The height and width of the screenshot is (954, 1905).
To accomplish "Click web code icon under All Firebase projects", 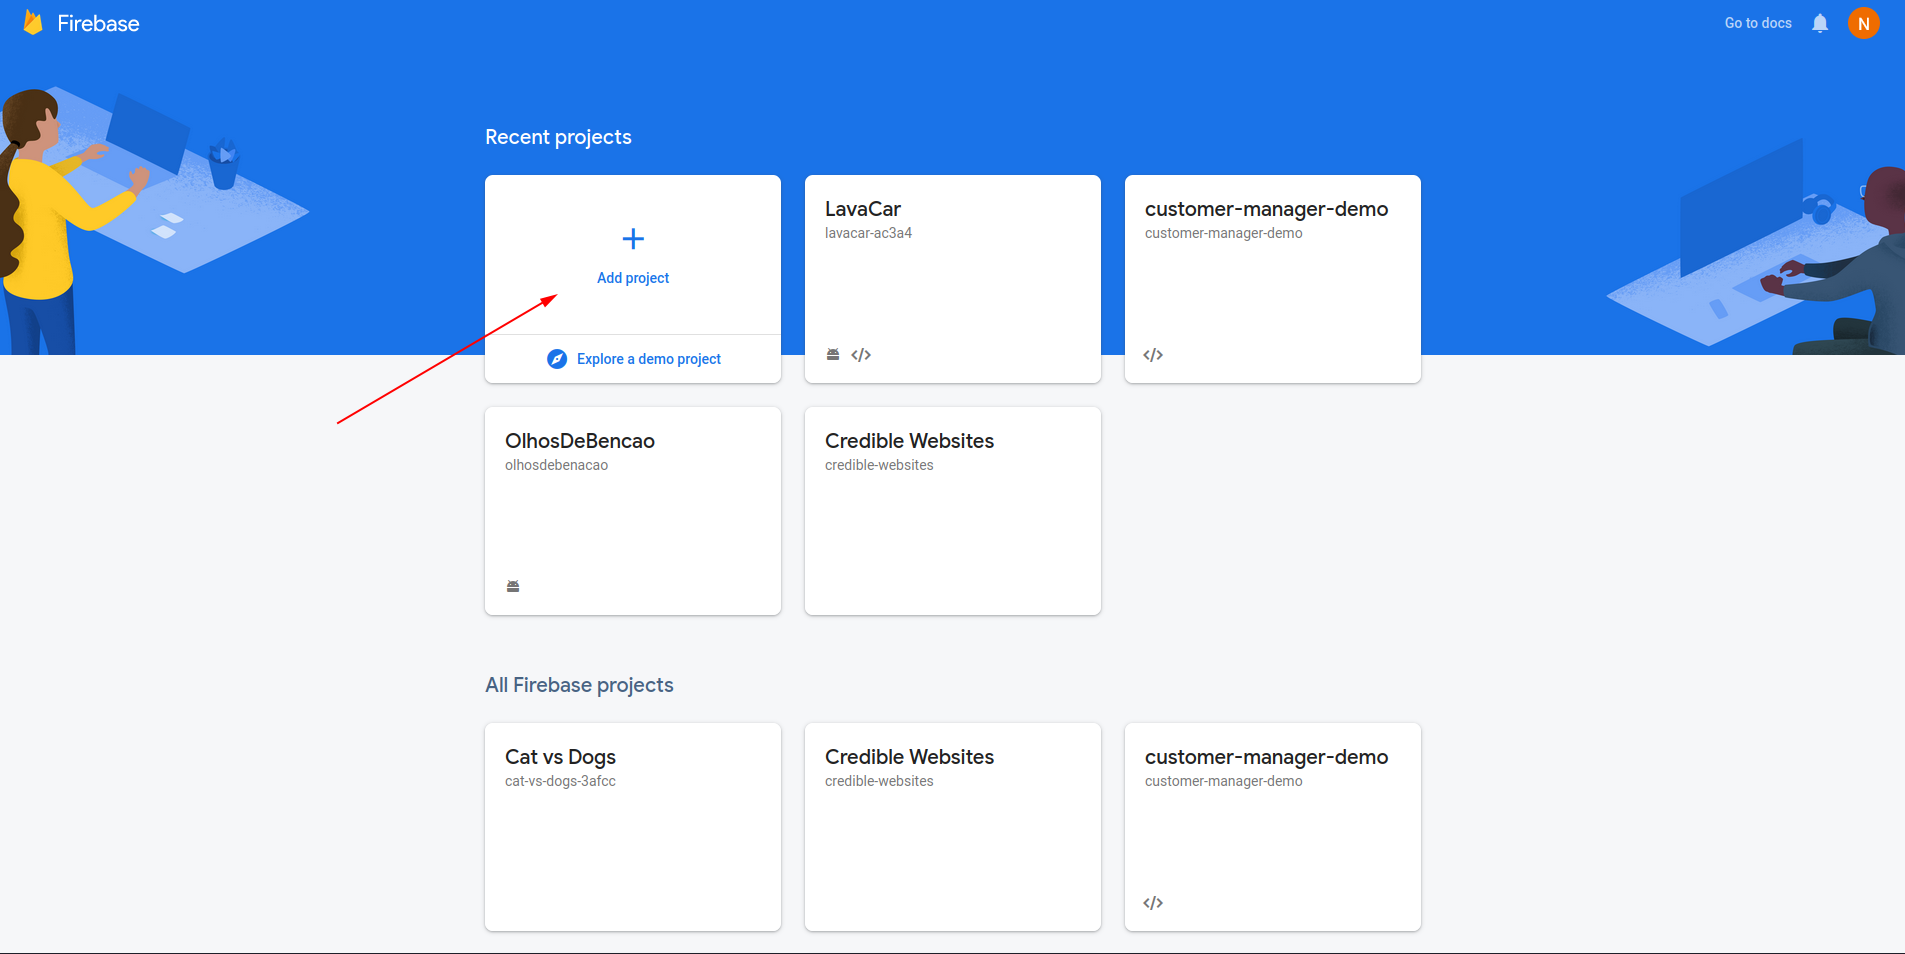I will [x=1153, y=903].
